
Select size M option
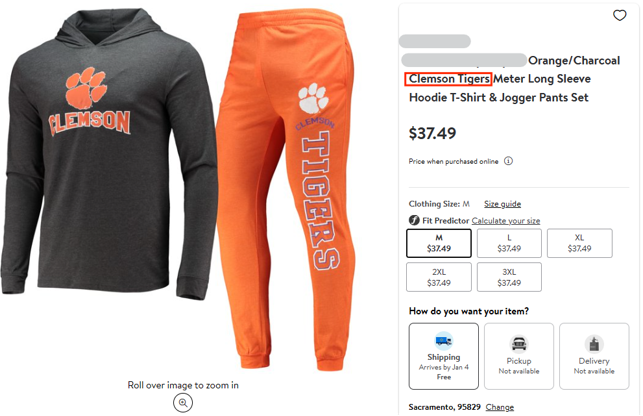tap(439, 243)
